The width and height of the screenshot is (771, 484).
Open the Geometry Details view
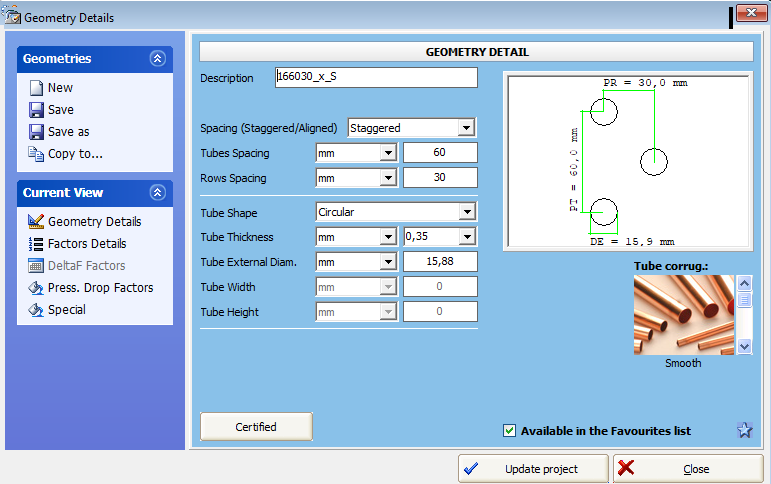point(94,221)
